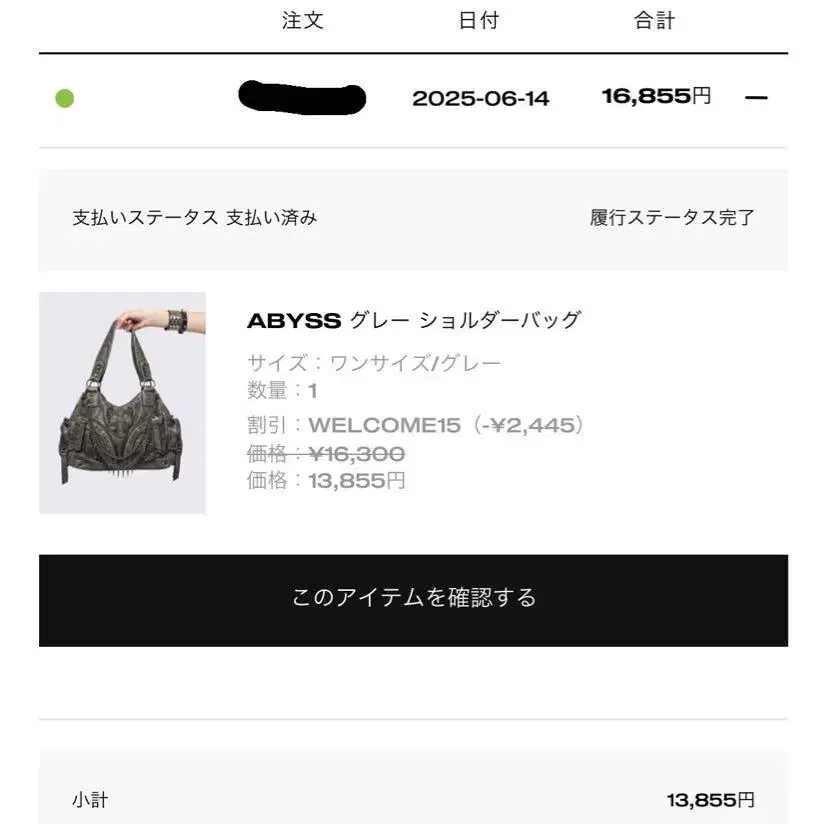Viewport: 824px width, 824px height.
Task: Click the discounted price 13,855円
Action: point(356,480)
